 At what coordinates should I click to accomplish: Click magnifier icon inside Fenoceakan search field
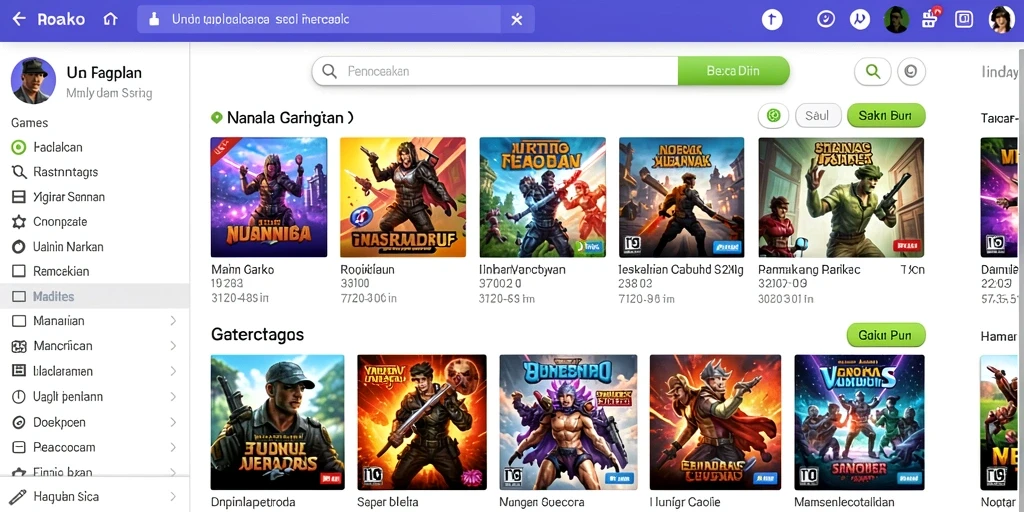[x=330, y=71]
